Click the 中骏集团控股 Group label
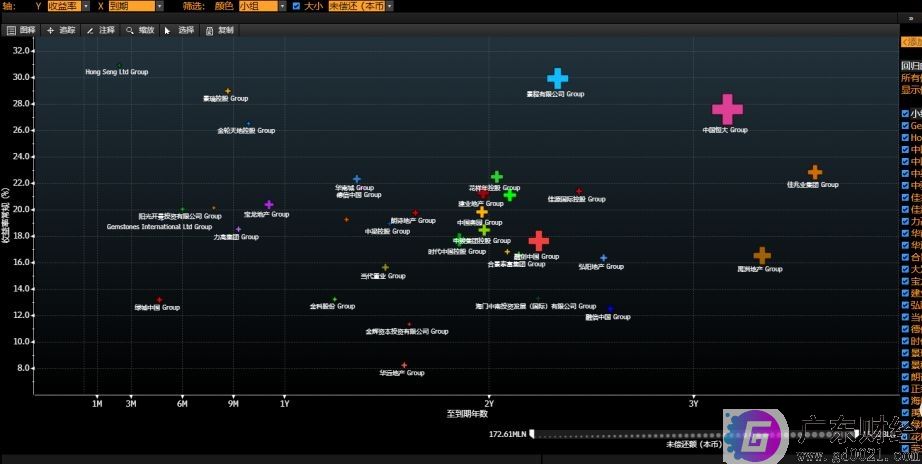Image resolution: width=922 pixels, height=464 pixels. pyautogui.click(x=482, y=241)
